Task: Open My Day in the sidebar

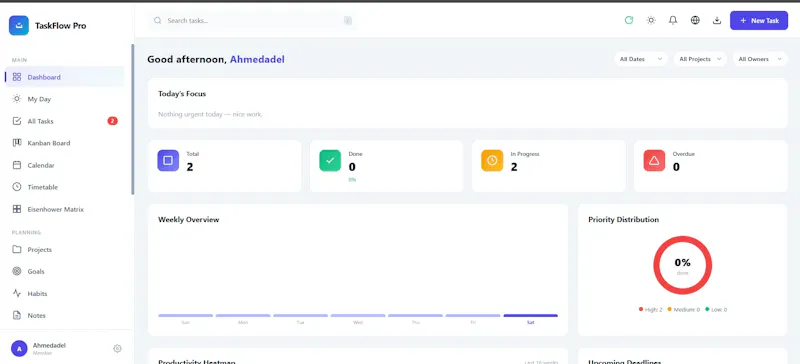Action: point(65,99)
